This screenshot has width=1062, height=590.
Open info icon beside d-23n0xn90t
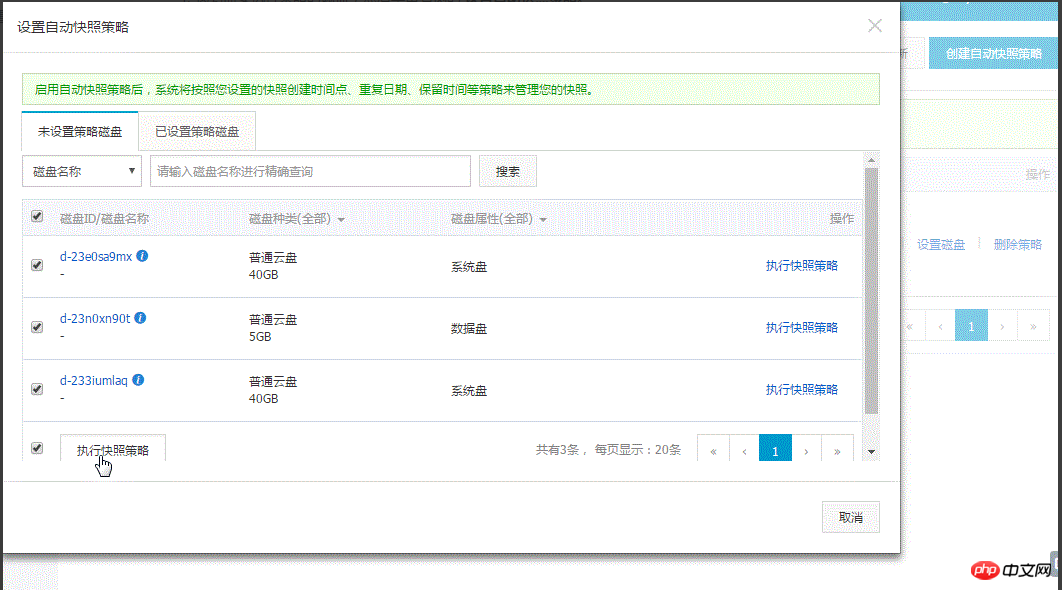point(140,318)
